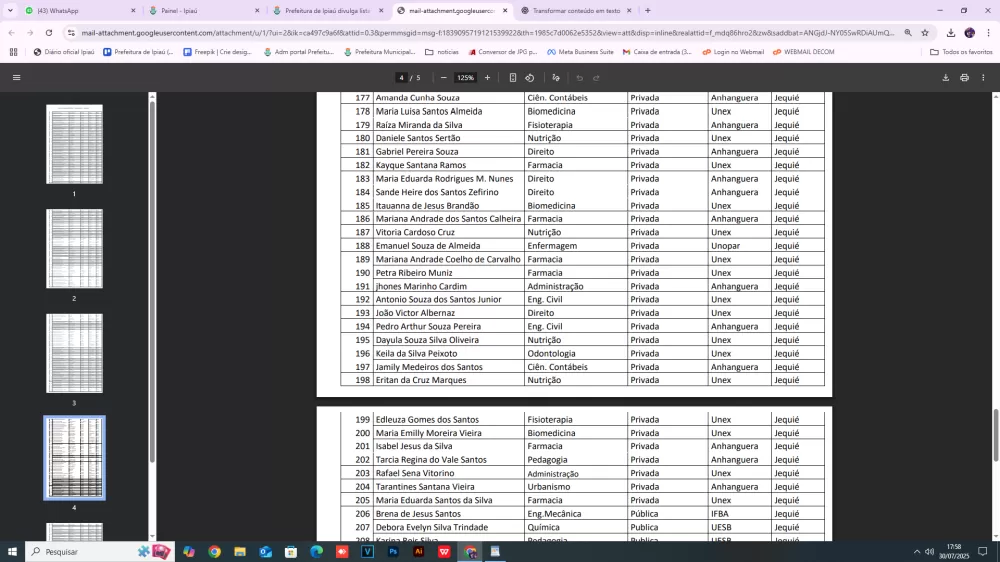Image resolution: width=1000 pixels, height=562 pixels.
Task: Bookmark this page with the star icon
Action: coord(925,32)
